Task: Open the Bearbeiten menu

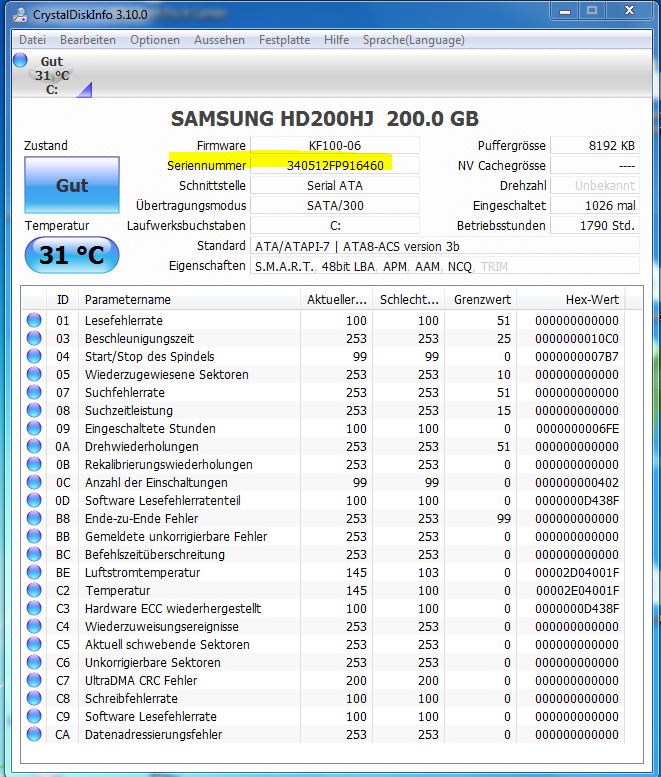Action: tap(88, 40)
